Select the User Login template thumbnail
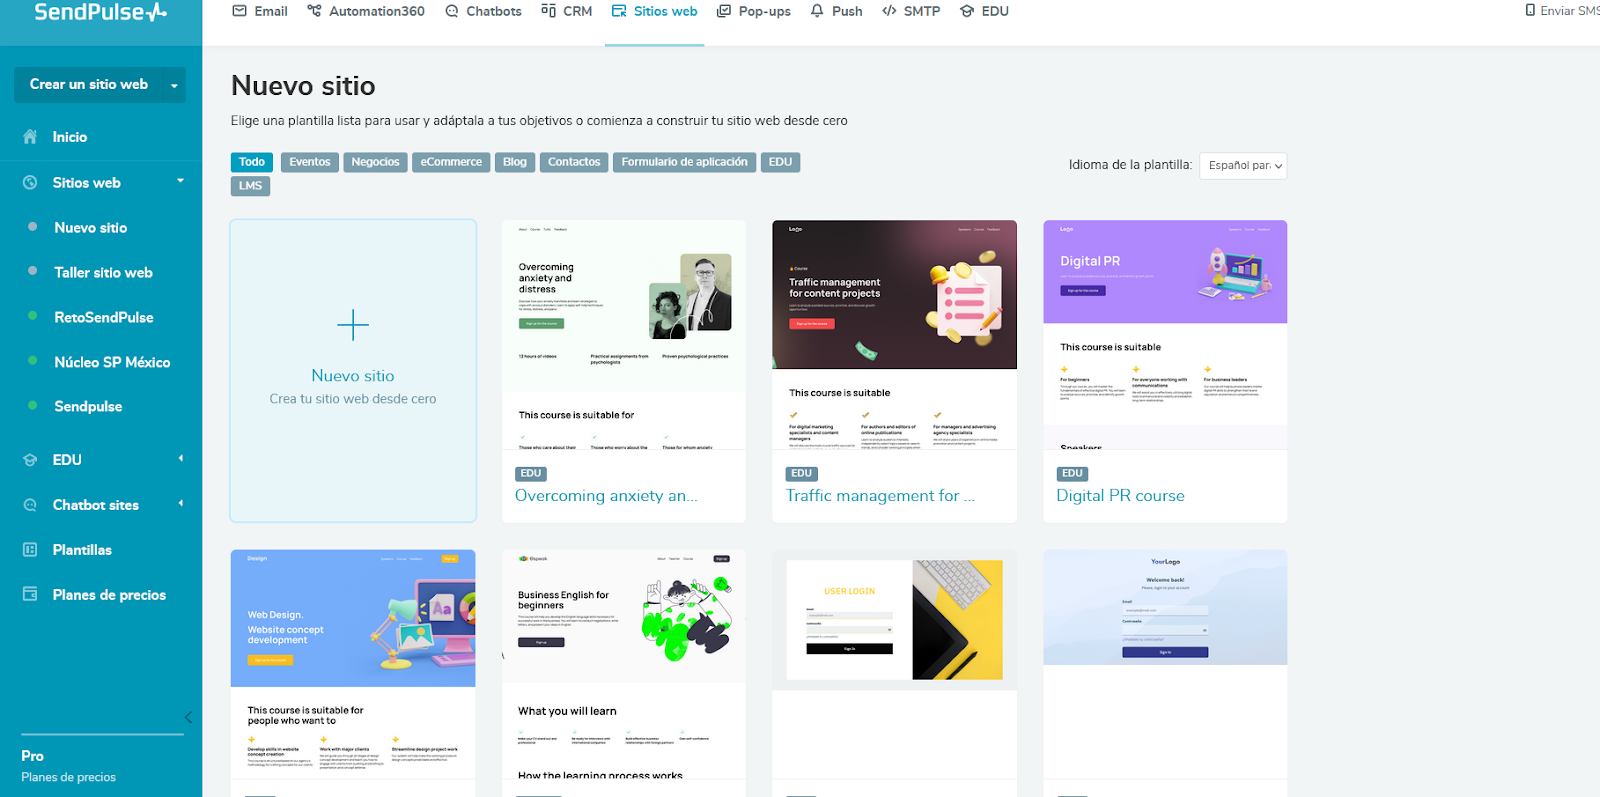Viewport: 1600px width, 797px height. pyautogui.click(x=895, y=664)
